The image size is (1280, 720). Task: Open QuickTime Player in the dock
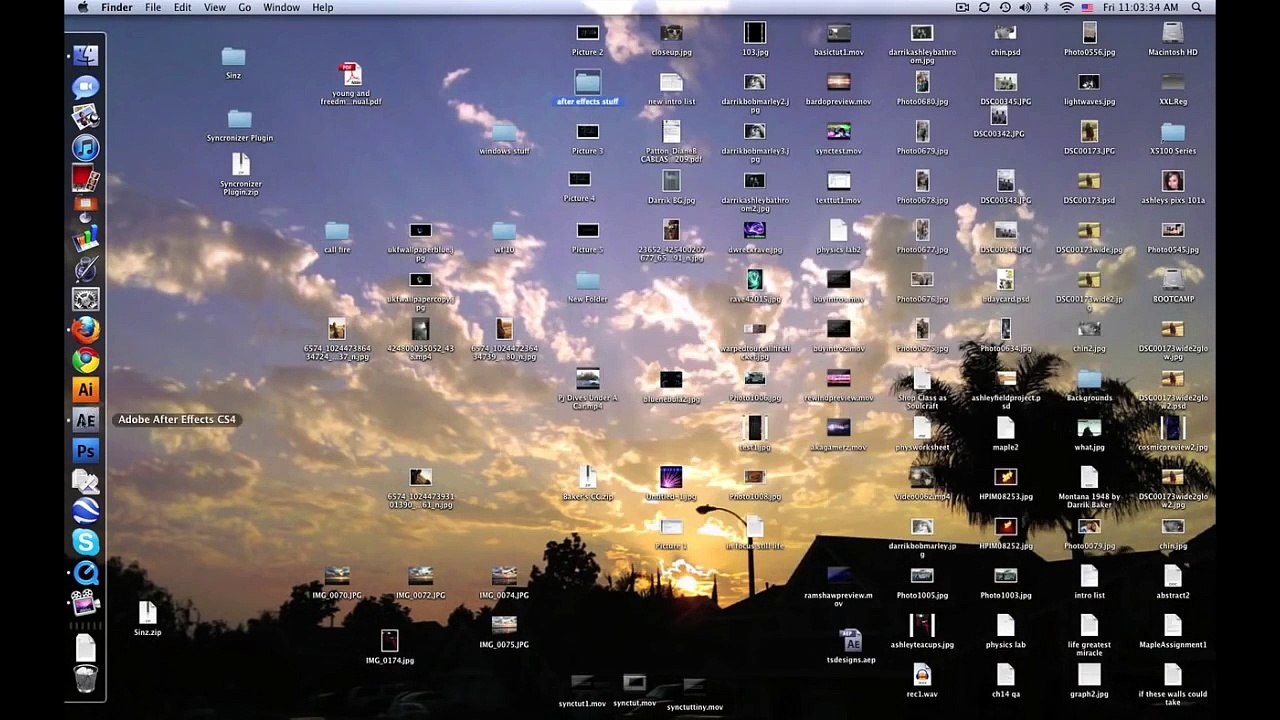click(85, 572)
